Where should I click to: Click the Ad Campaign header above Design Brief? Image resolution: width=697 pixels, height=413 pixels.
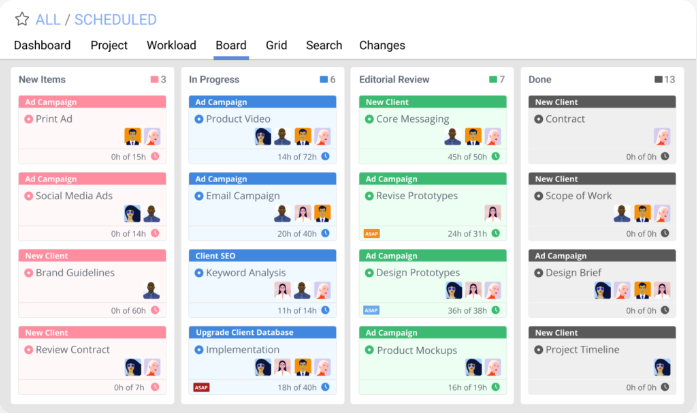602,256
